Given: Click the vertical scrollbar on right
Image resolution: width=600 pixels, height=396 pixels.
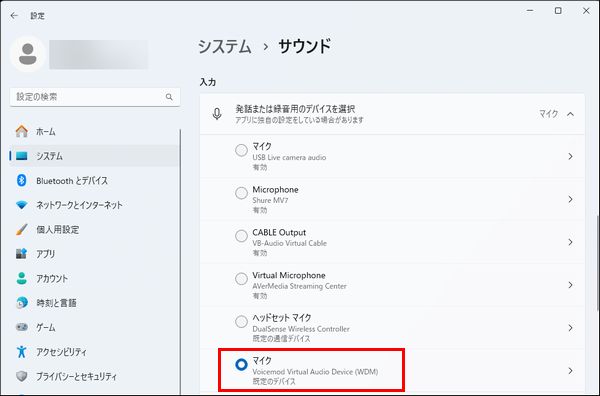Looking at the screenshot, I should click(x=597, y=263).
